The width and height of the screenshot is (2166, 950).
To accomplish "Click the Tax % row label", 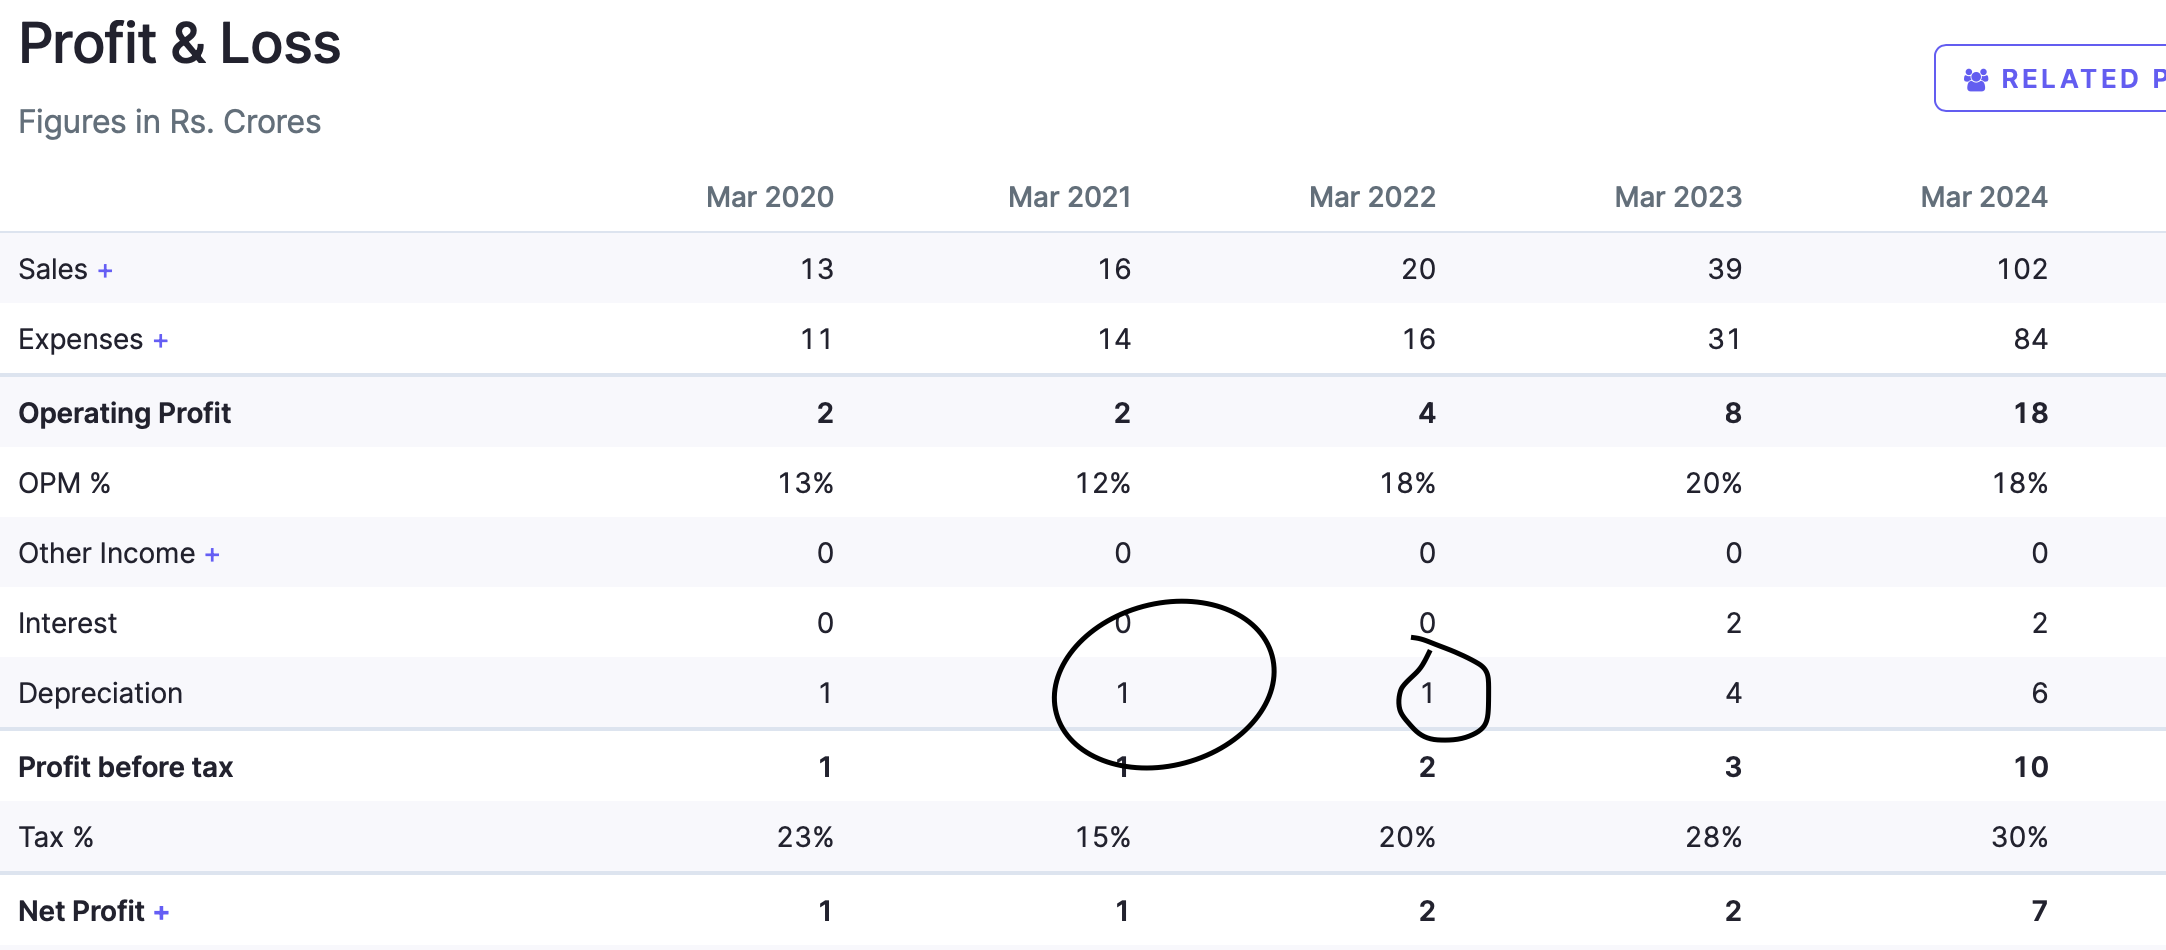I will (56, 837).
